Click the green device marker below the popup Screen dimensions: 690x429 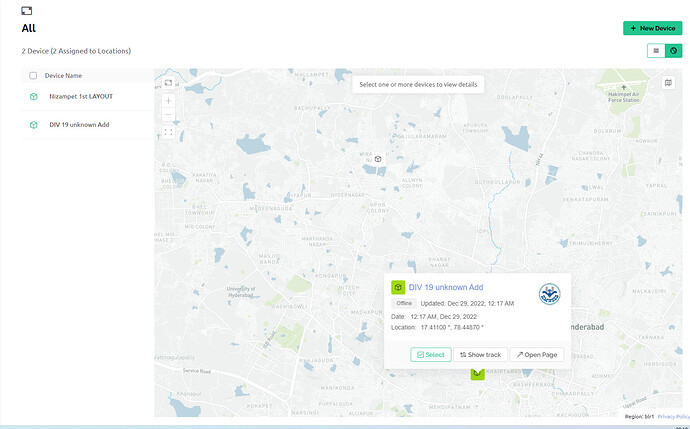point(477,374)
